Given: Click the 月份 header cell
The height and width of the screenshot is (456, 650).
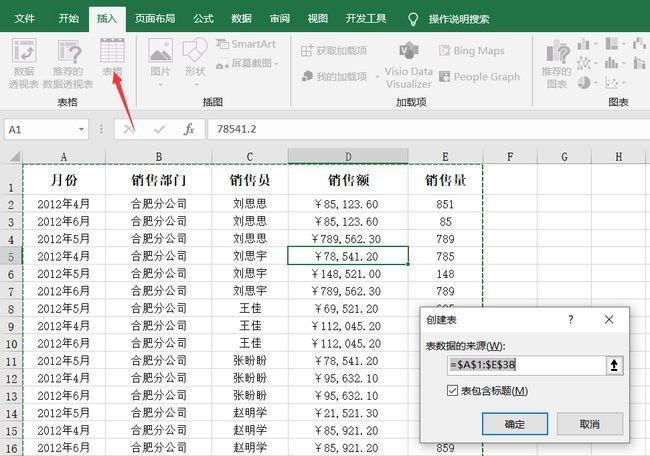Looking at the screenshot, I should 64,179.
